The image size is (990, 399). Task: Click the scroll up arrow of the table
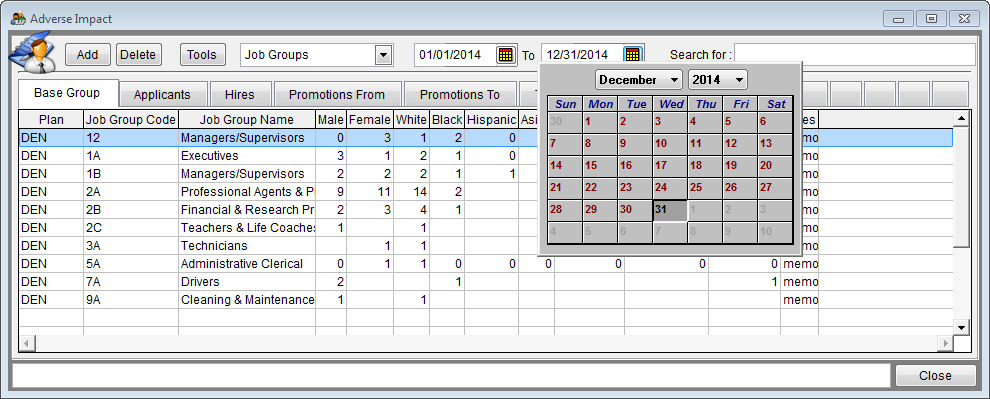pos(961,118)
